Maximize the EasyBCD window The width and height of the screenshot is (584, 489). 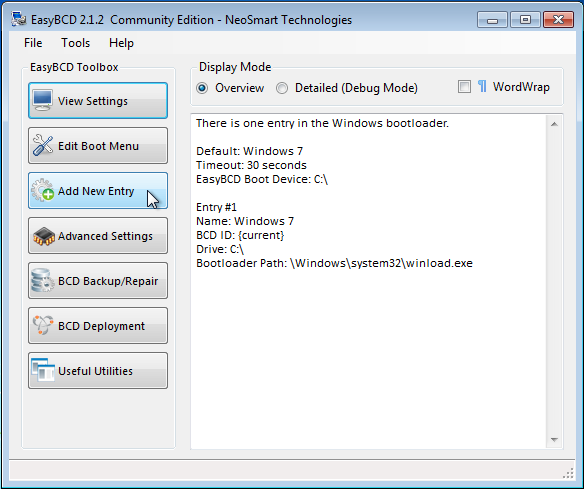coord(525,20)
